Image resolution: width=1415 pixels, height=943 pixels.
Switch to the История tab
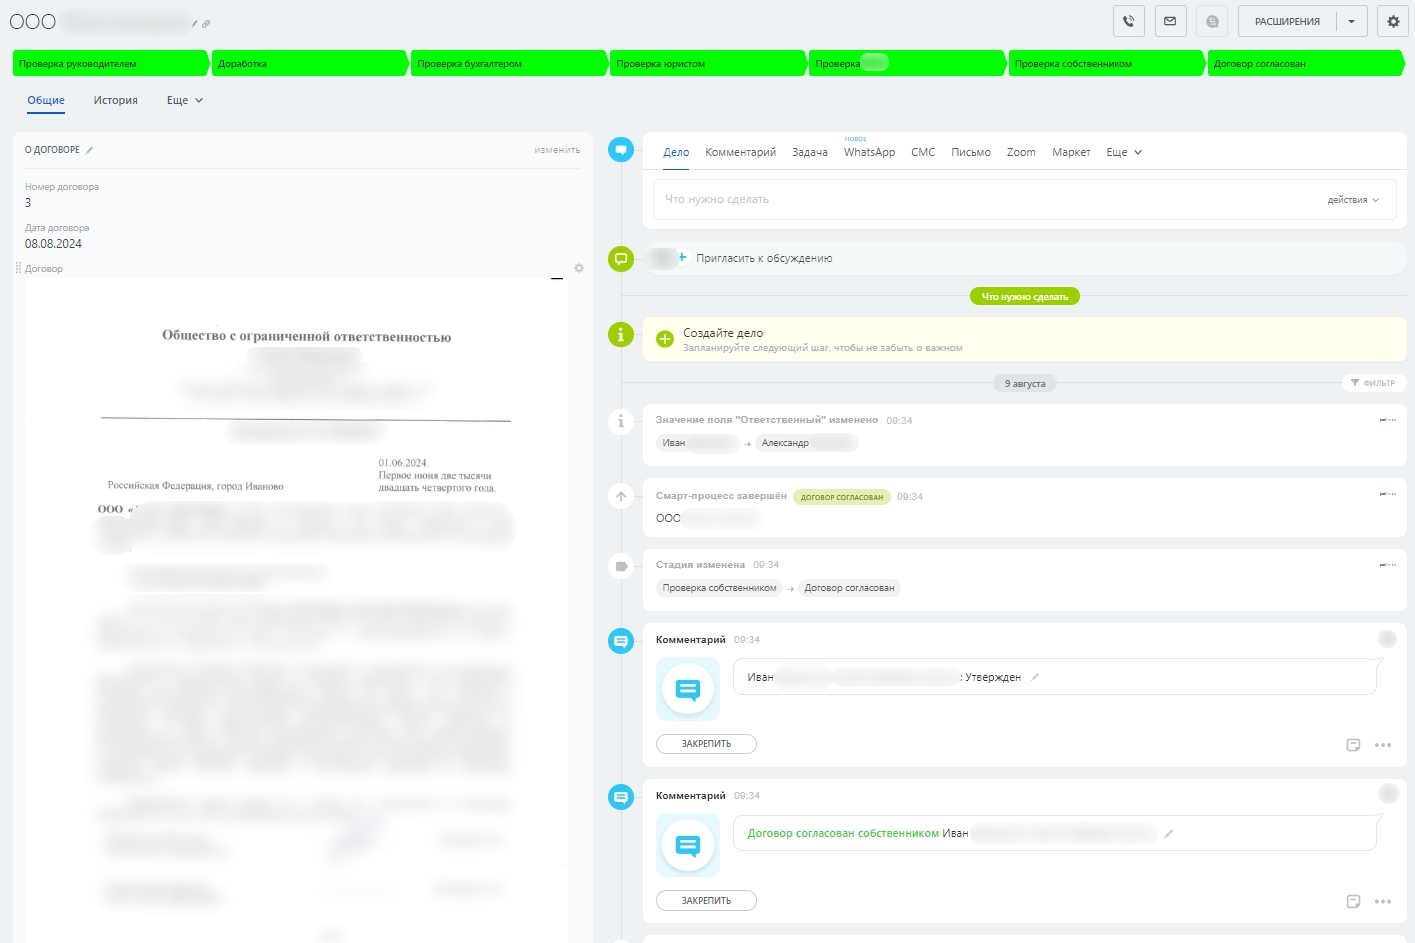click(116, 100)
